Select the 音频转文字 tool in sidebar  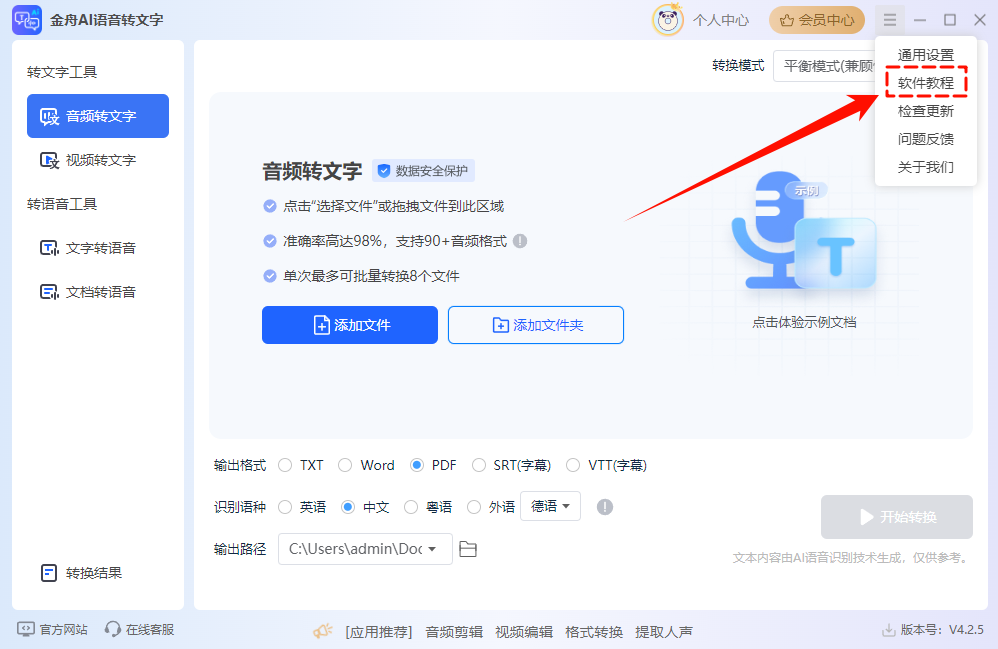click(x=97, y=116)
